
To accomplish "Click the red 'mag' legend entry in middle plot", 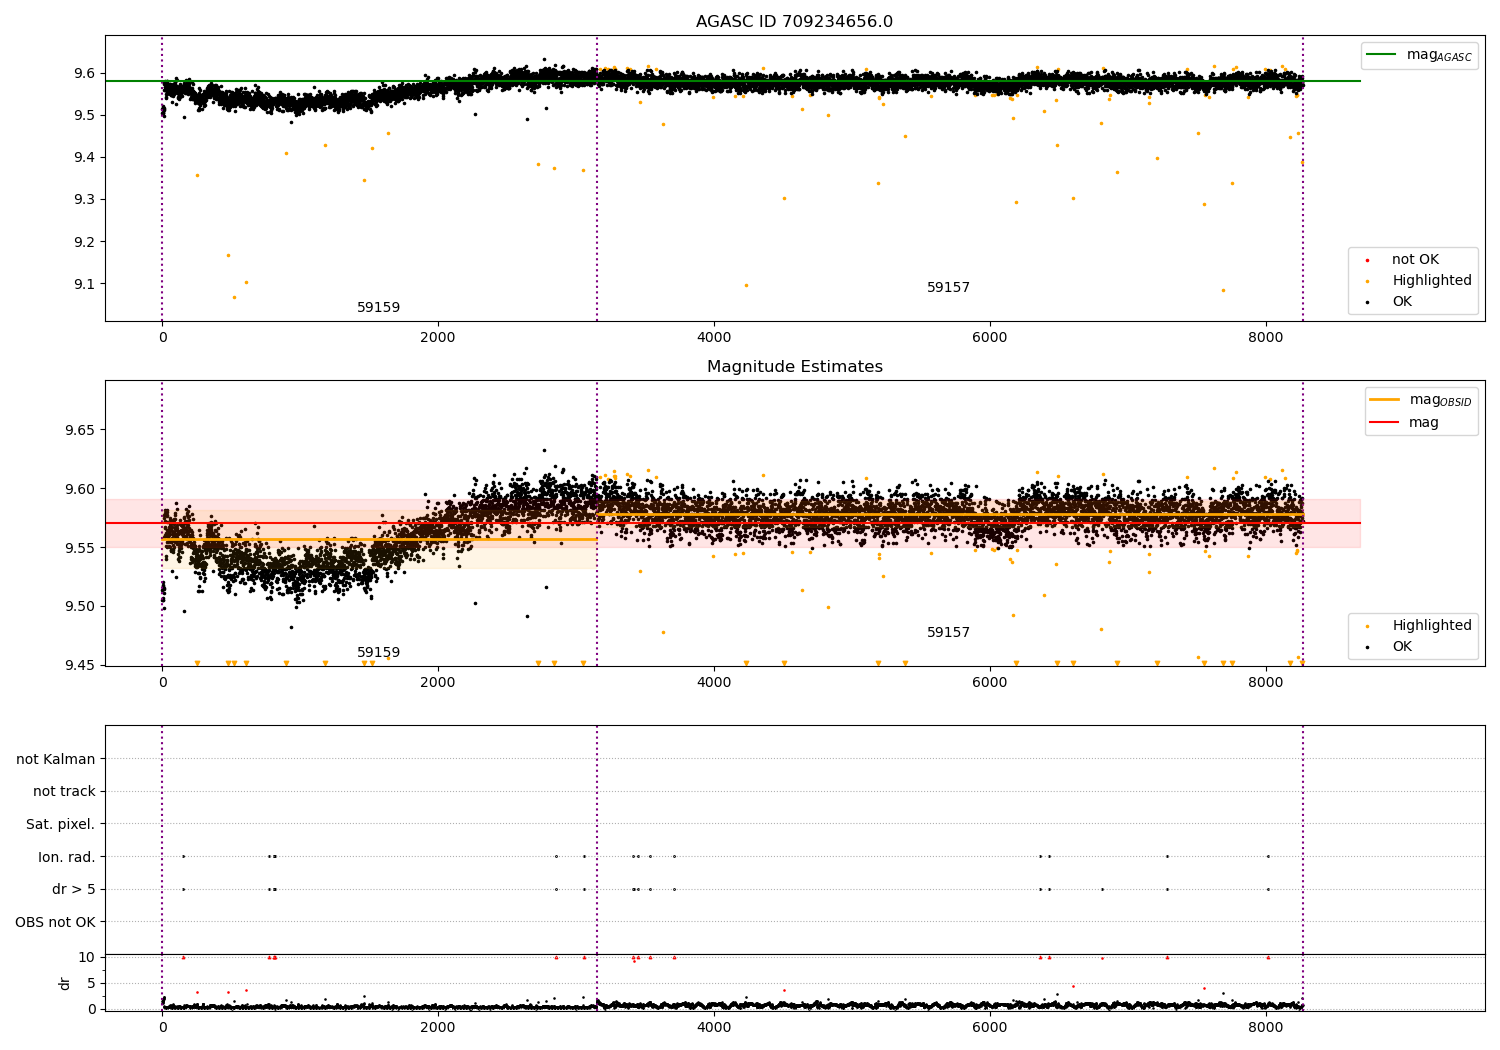I will [1405, 423].
